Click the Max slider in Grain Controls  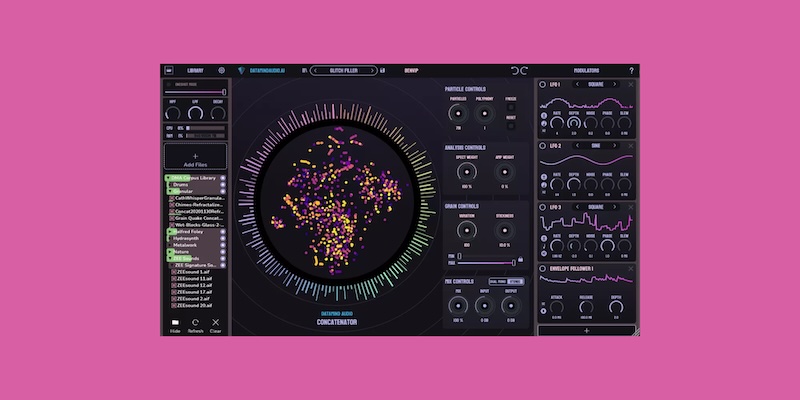487,263
